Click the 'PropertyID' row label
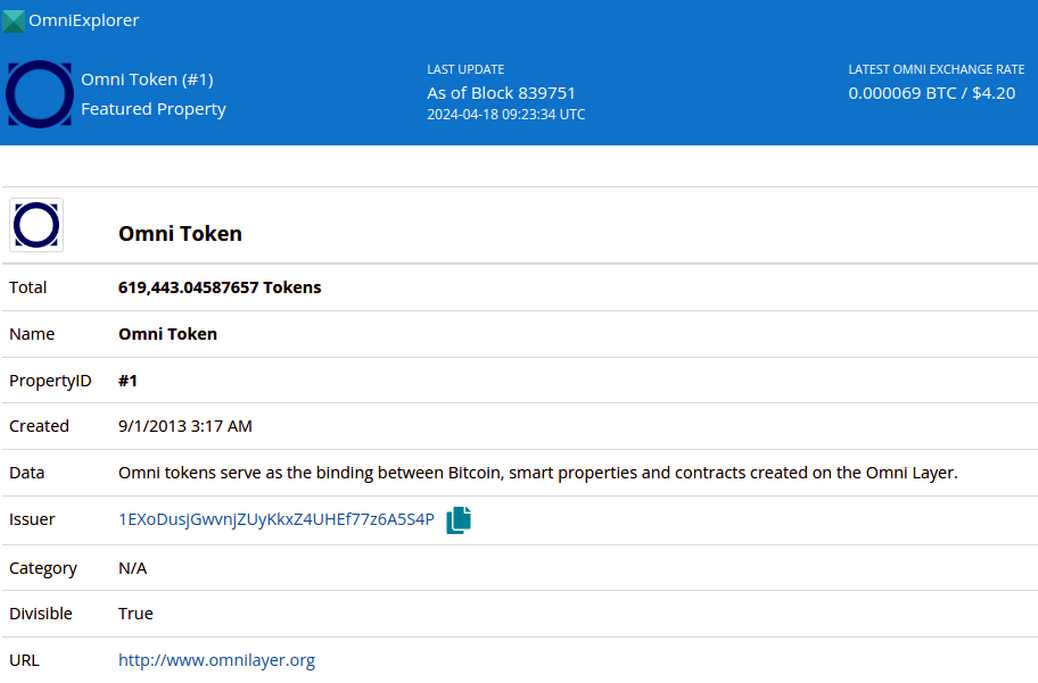The height and width of the screenshot is (683, 1038). pyautogui.click(x=50, y=381)
